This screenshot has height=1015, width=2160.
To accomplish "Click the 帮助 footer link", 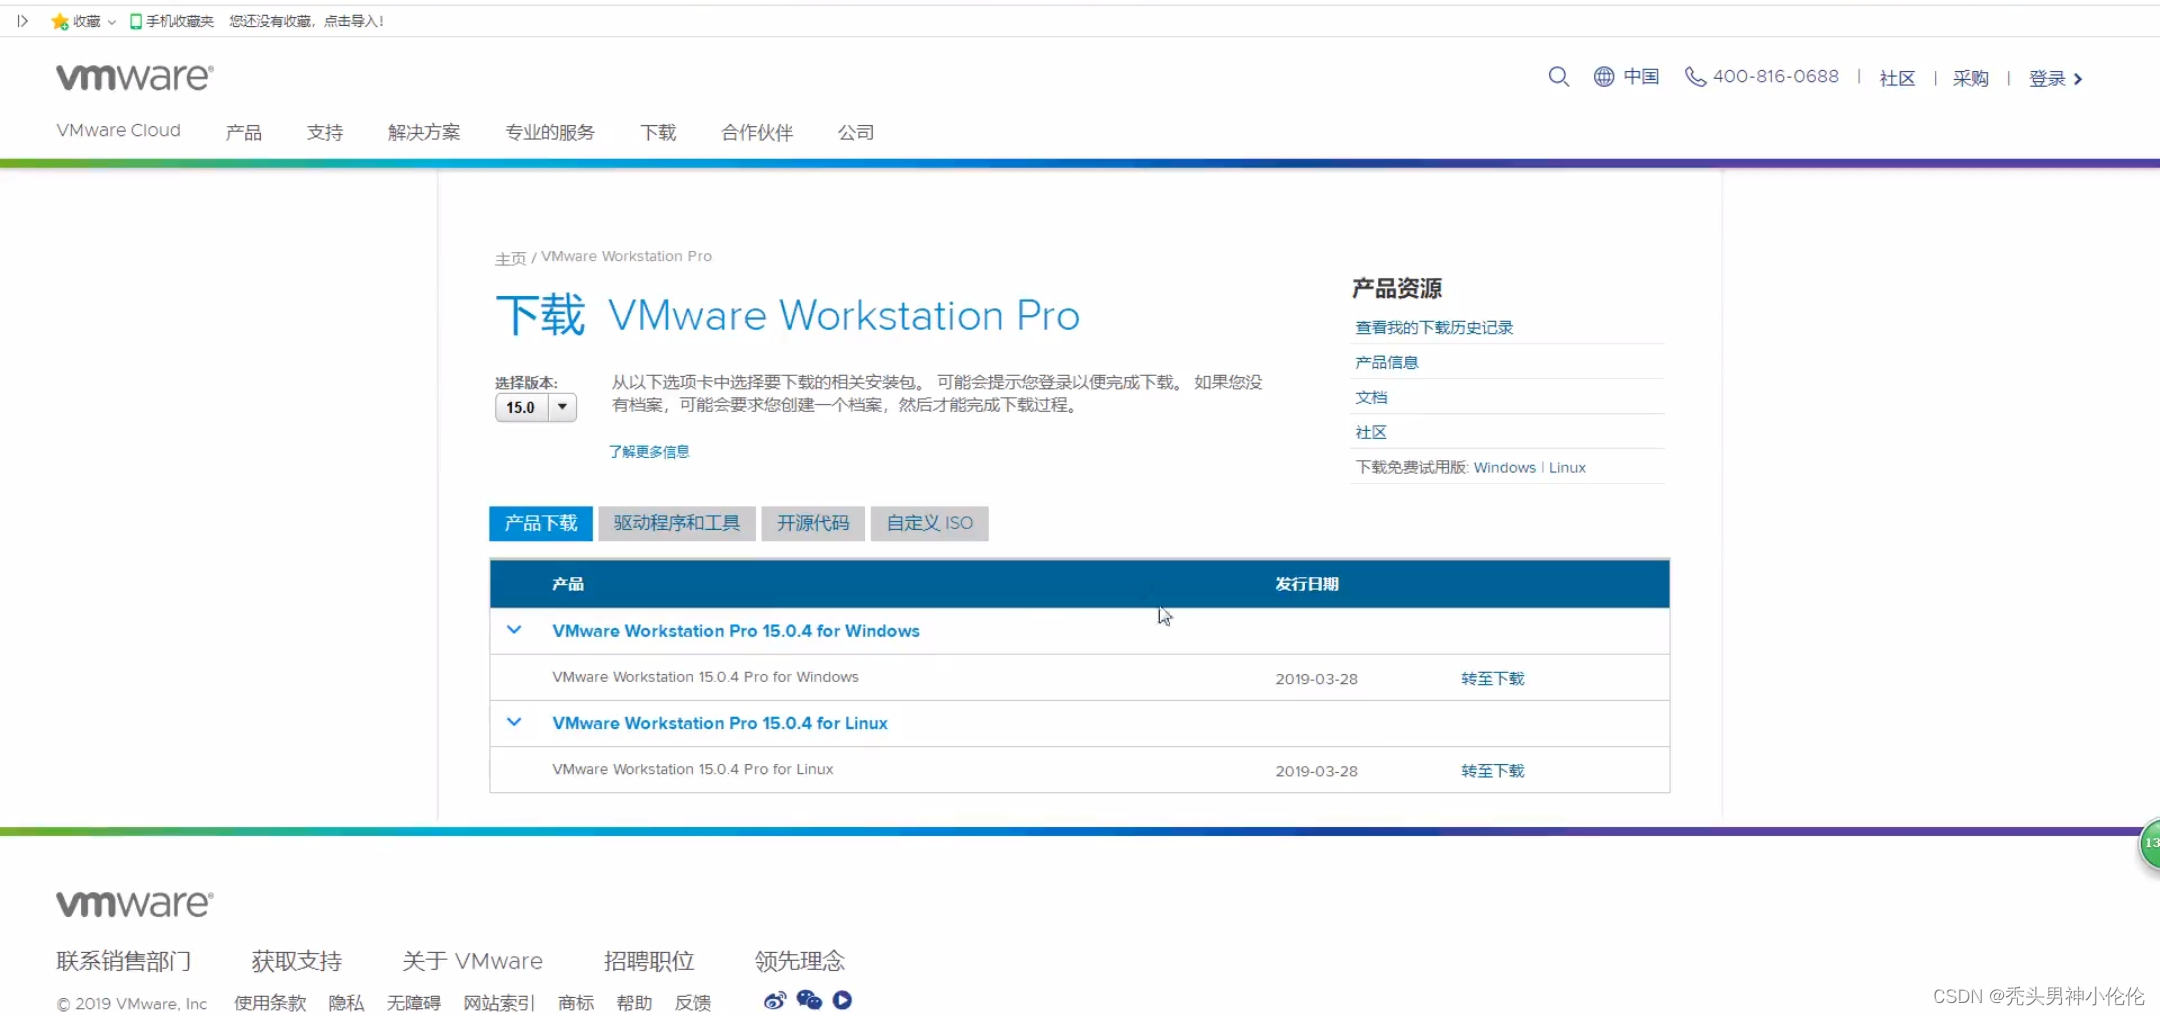I will 634,1003.
